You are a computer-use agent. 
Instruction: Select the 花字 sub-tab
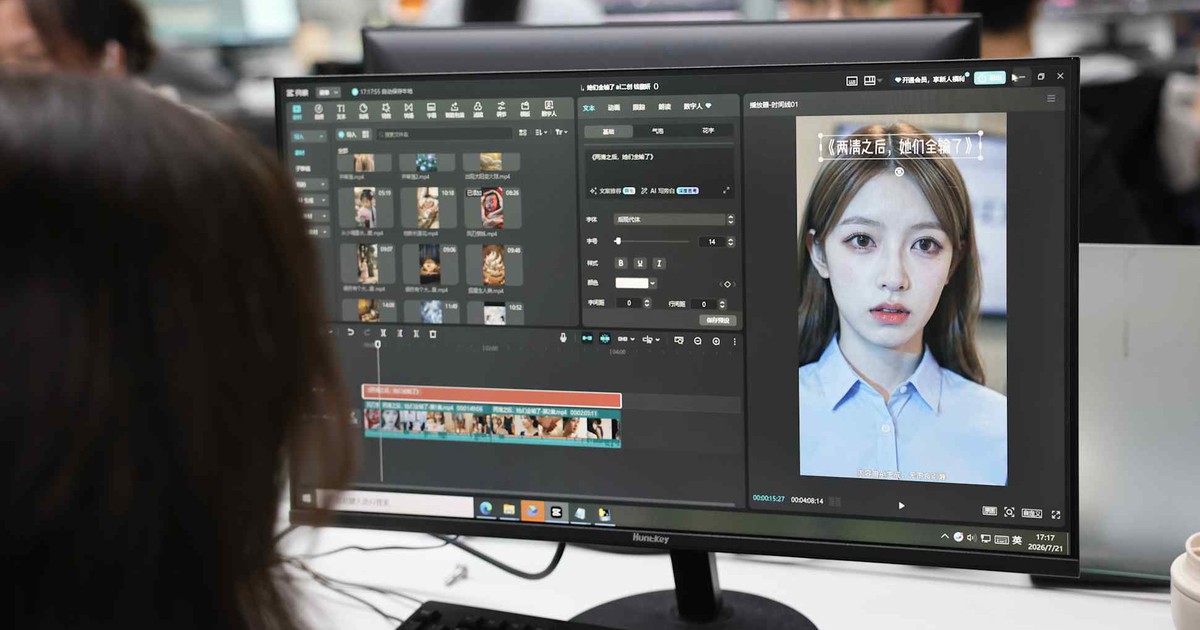coord(708,131)
